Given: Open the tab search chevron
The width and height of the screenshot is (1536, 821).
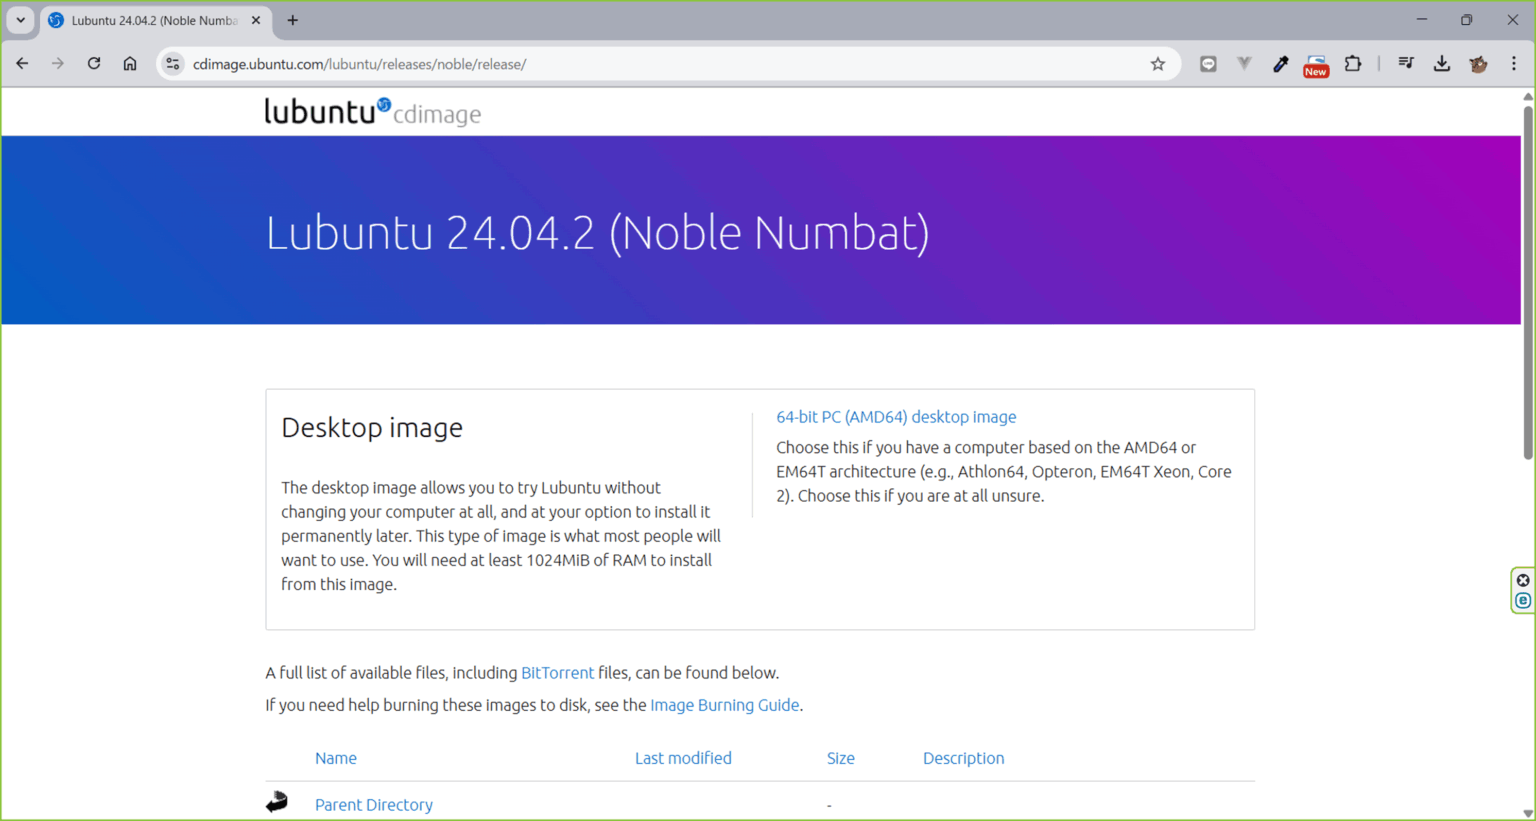Looking at the screenshot, I should [18, 20].
